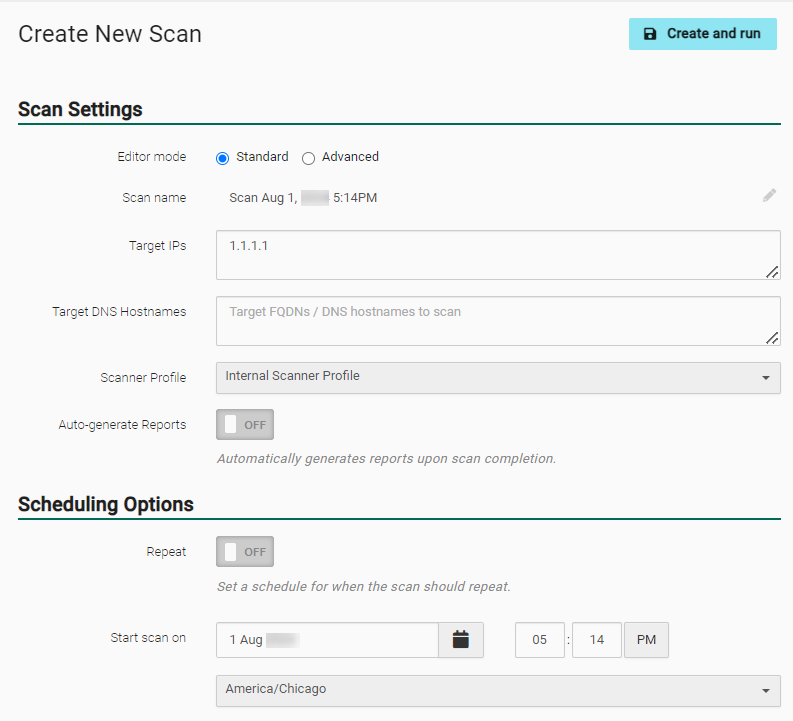
Task: Click the start minute field showing 14
Action: point(597,640)
